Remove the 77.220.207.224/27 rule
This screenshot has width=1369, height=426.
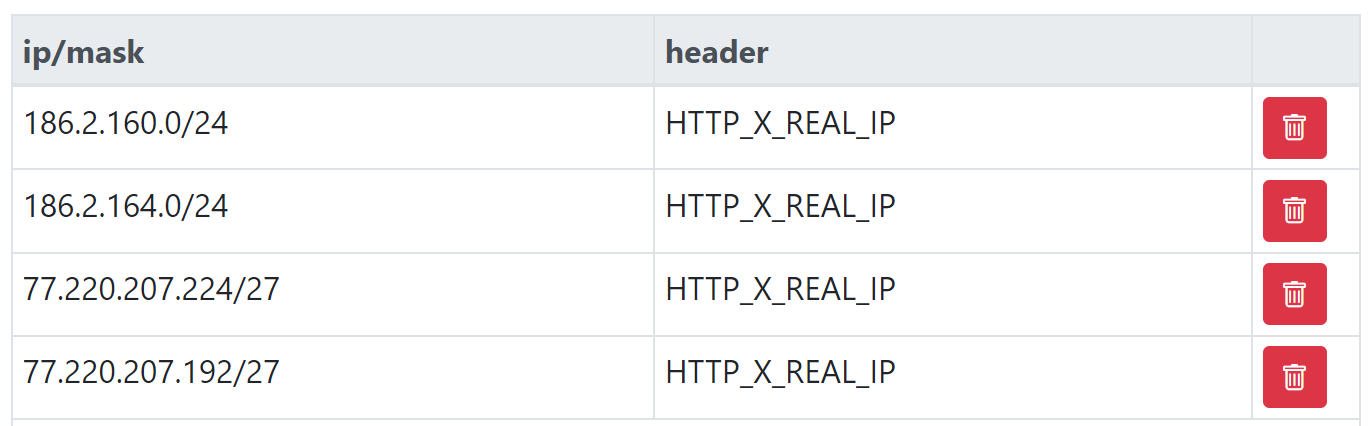click(1294, 294)
